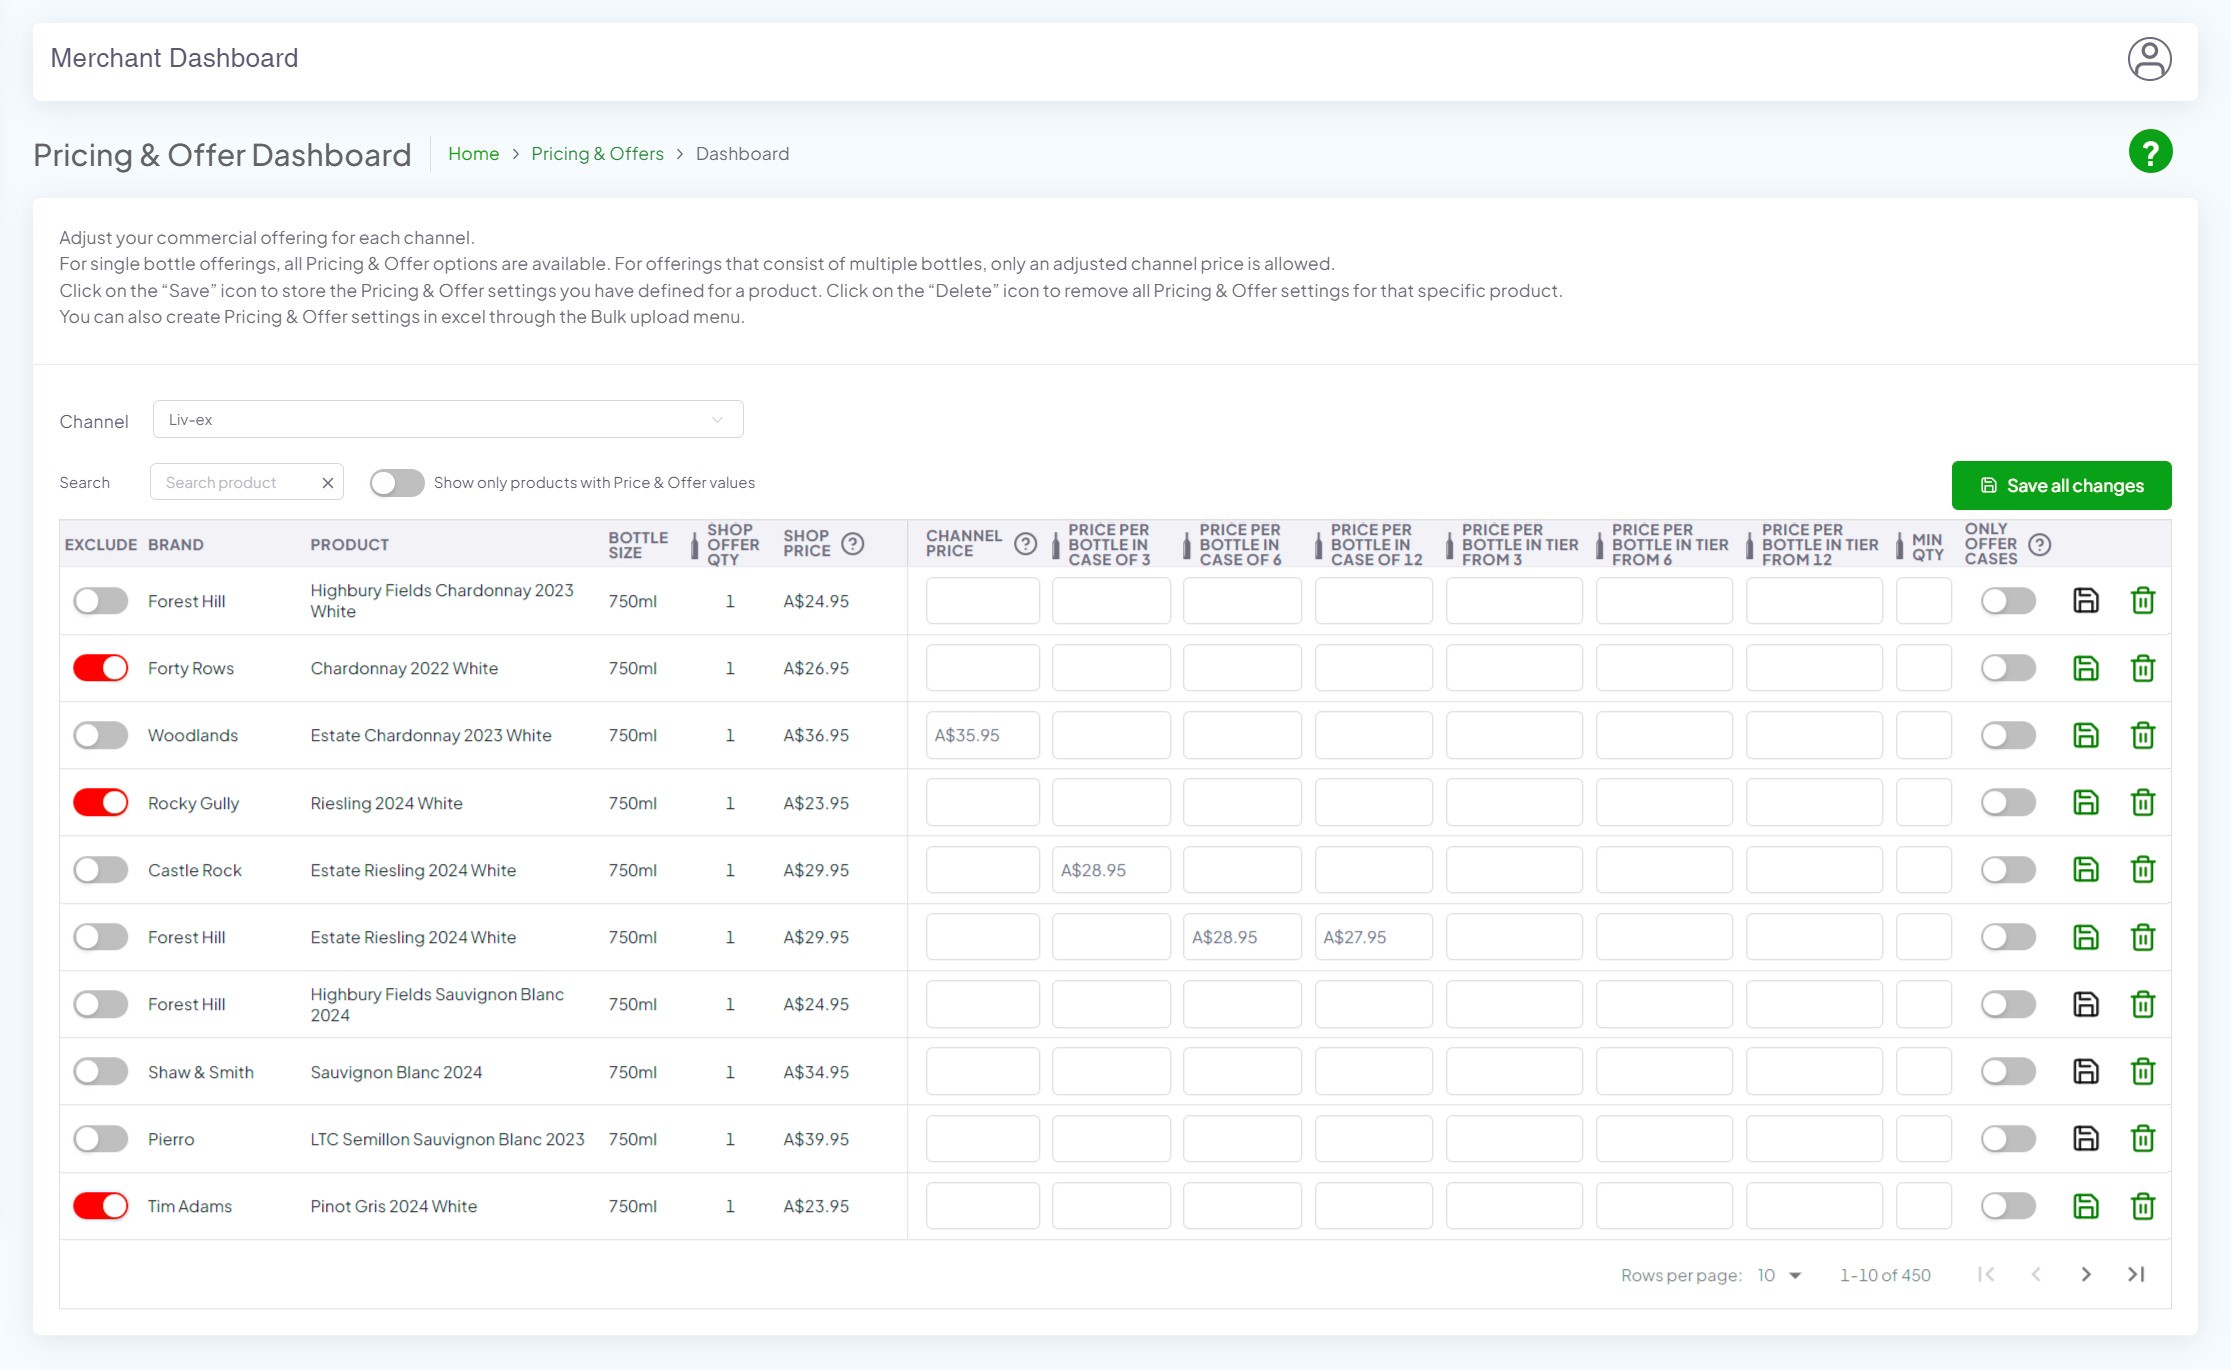The image size is (2231, 1370).
Task: Click the channel price field for Pierro
Action: pos(982,1139)
